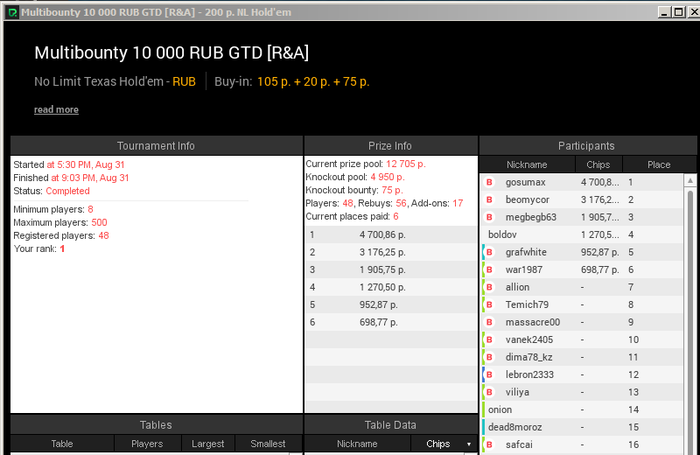
Task: Select war1987 nickname in participants
Action: (x=524, y=270)
